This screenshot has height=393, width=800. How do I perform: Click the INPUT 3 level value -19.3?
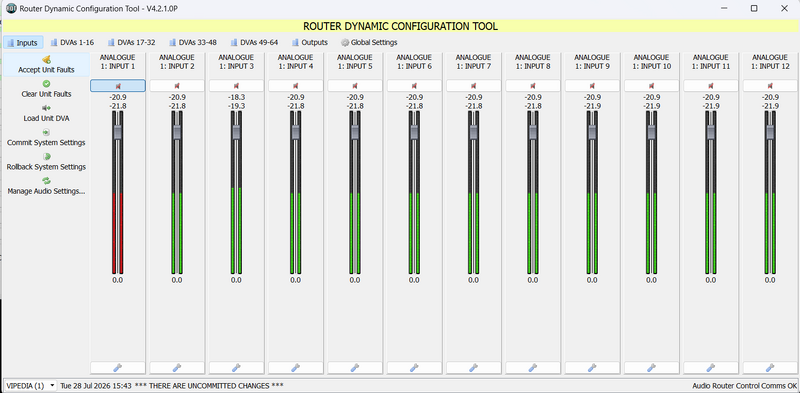click(x=236, y=106)
